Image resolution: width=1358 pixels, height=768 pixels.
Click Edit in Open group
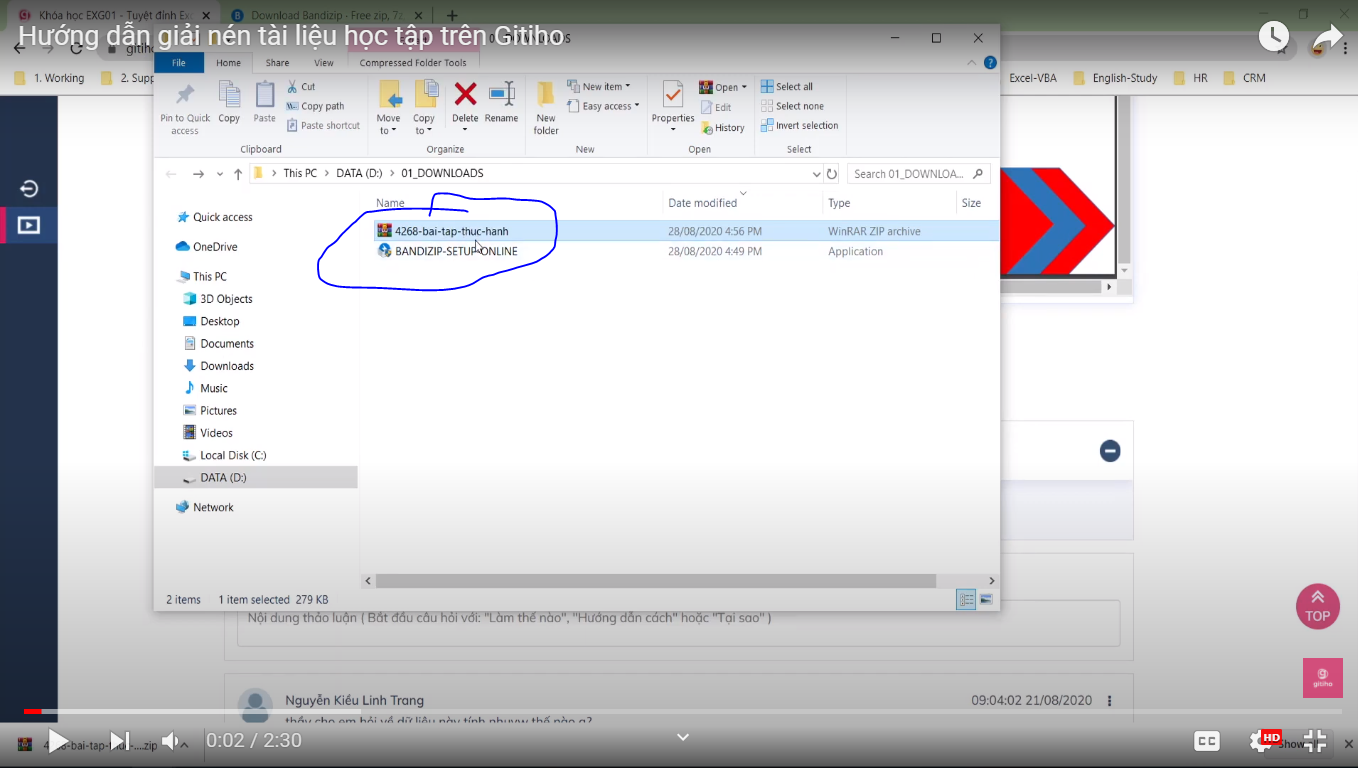pyautogui.click(x=716, y=107)
